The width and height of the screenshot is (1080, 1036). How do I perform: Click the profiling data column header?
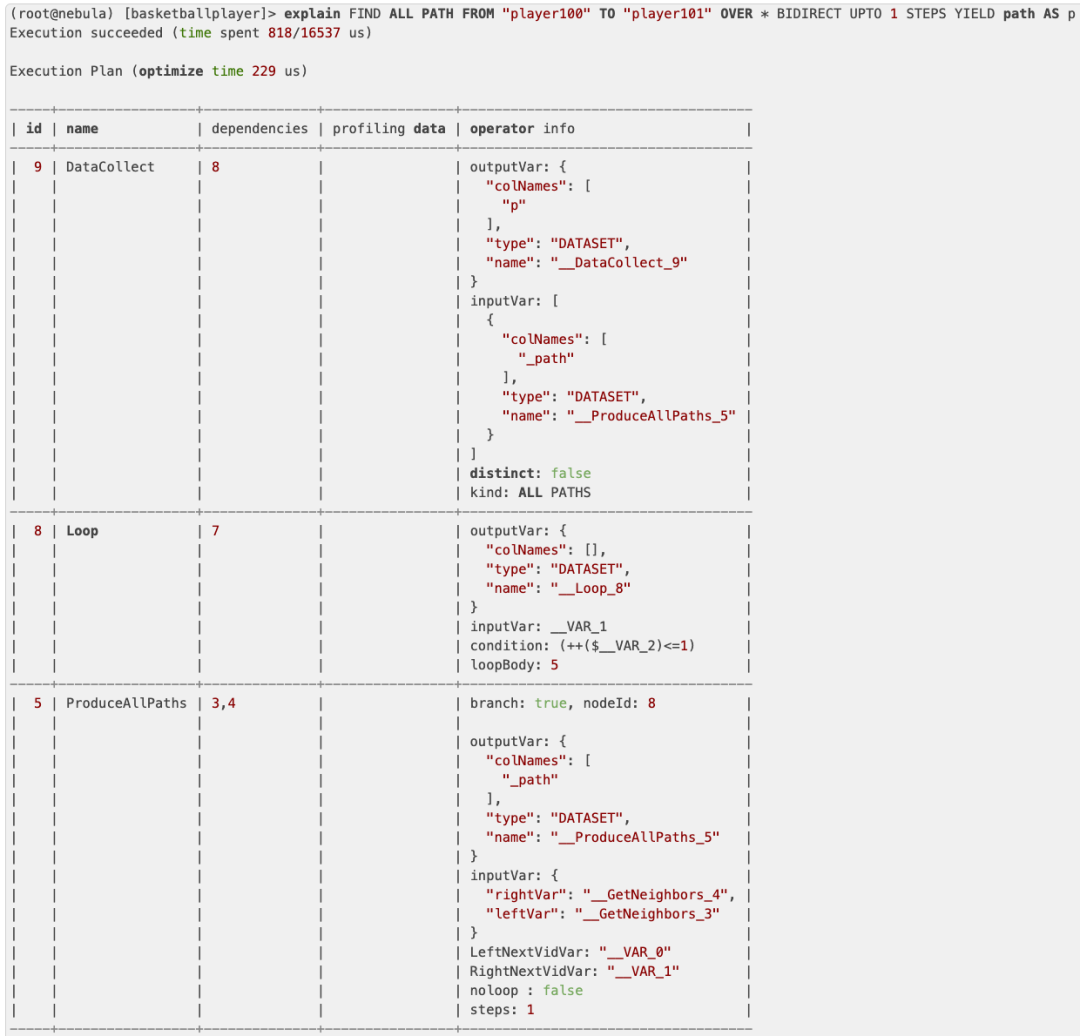coord(389,129)
